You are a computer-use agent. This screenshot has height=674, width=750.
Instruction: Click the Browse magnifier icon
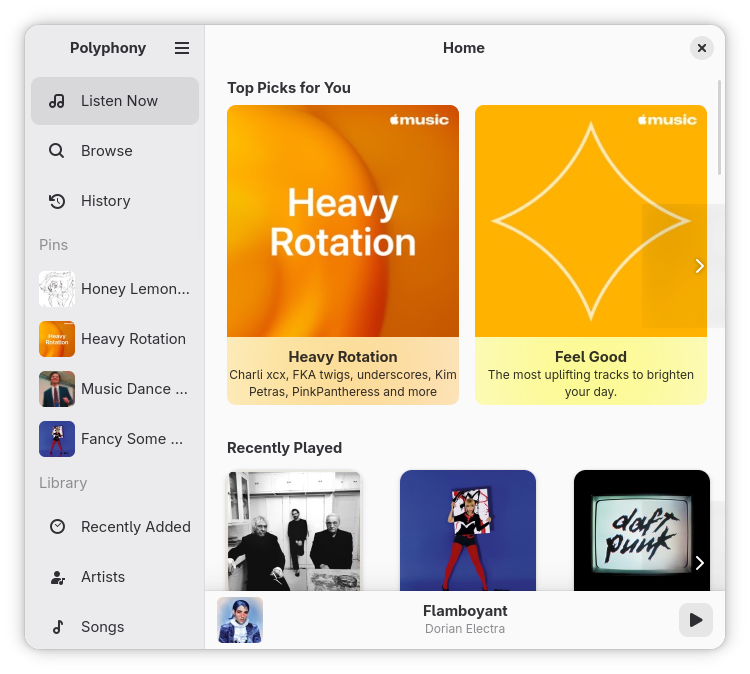click(56, 151)
